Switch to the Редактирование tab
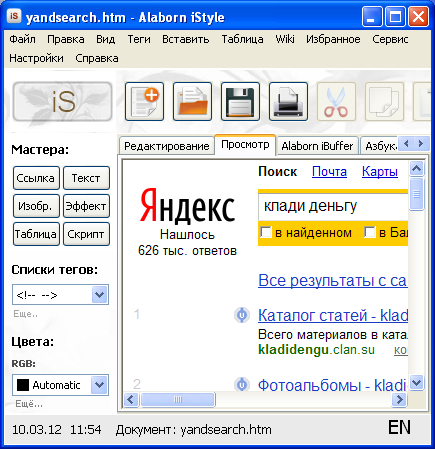 (x=167, y=146)
